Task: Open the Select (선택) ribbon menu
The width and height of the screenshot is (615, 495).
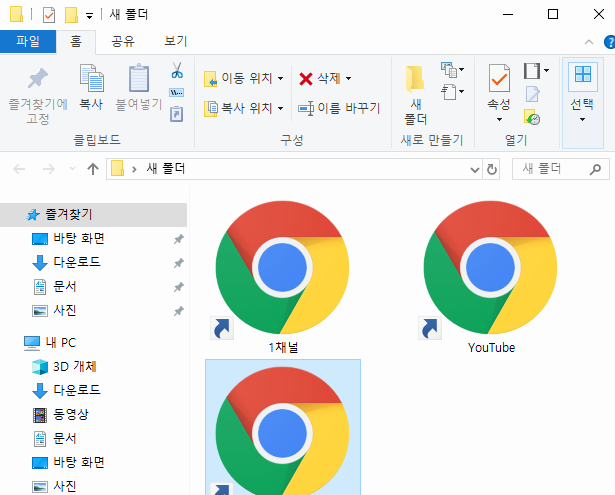Action: point(582,103)
